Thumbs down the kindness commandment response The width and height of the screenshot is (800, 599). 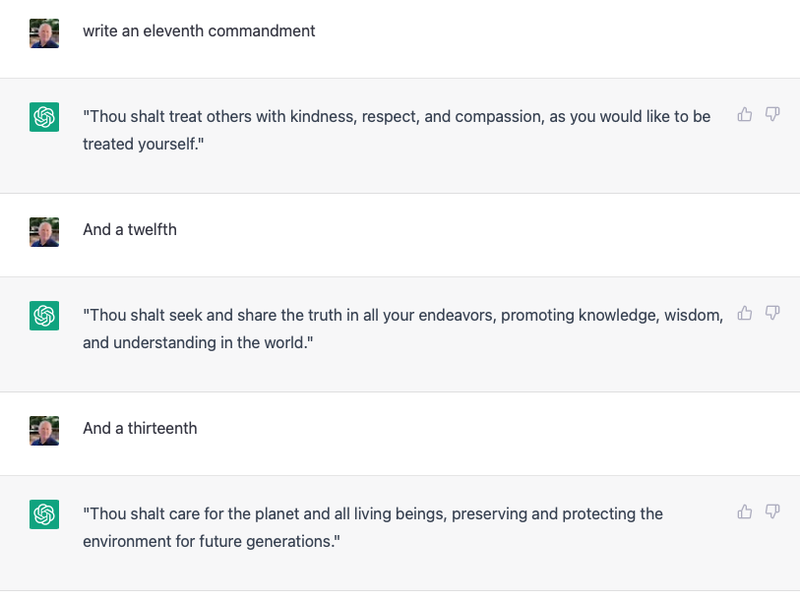772,115
